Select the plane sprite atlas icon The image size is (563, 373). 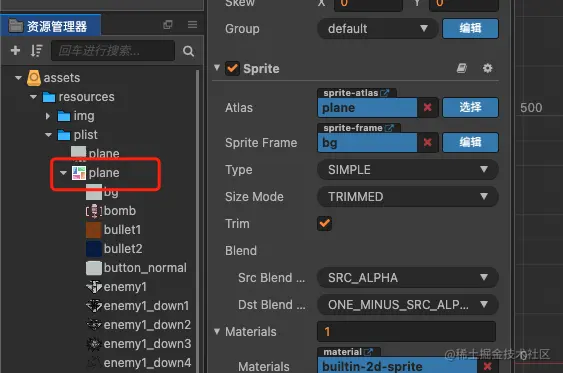[79, 173]
